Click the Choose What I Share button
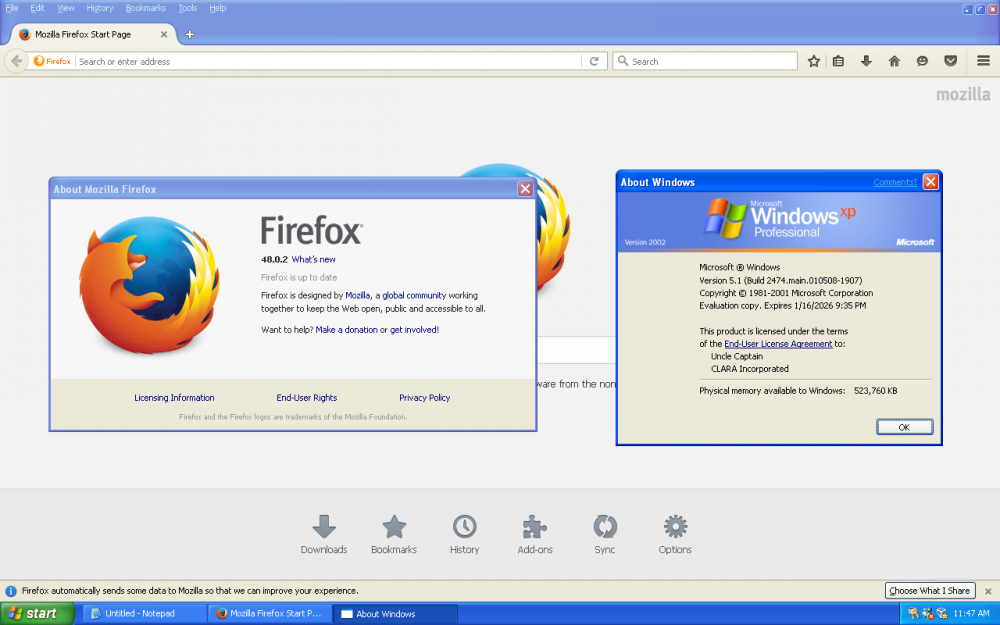 (929, 591)
